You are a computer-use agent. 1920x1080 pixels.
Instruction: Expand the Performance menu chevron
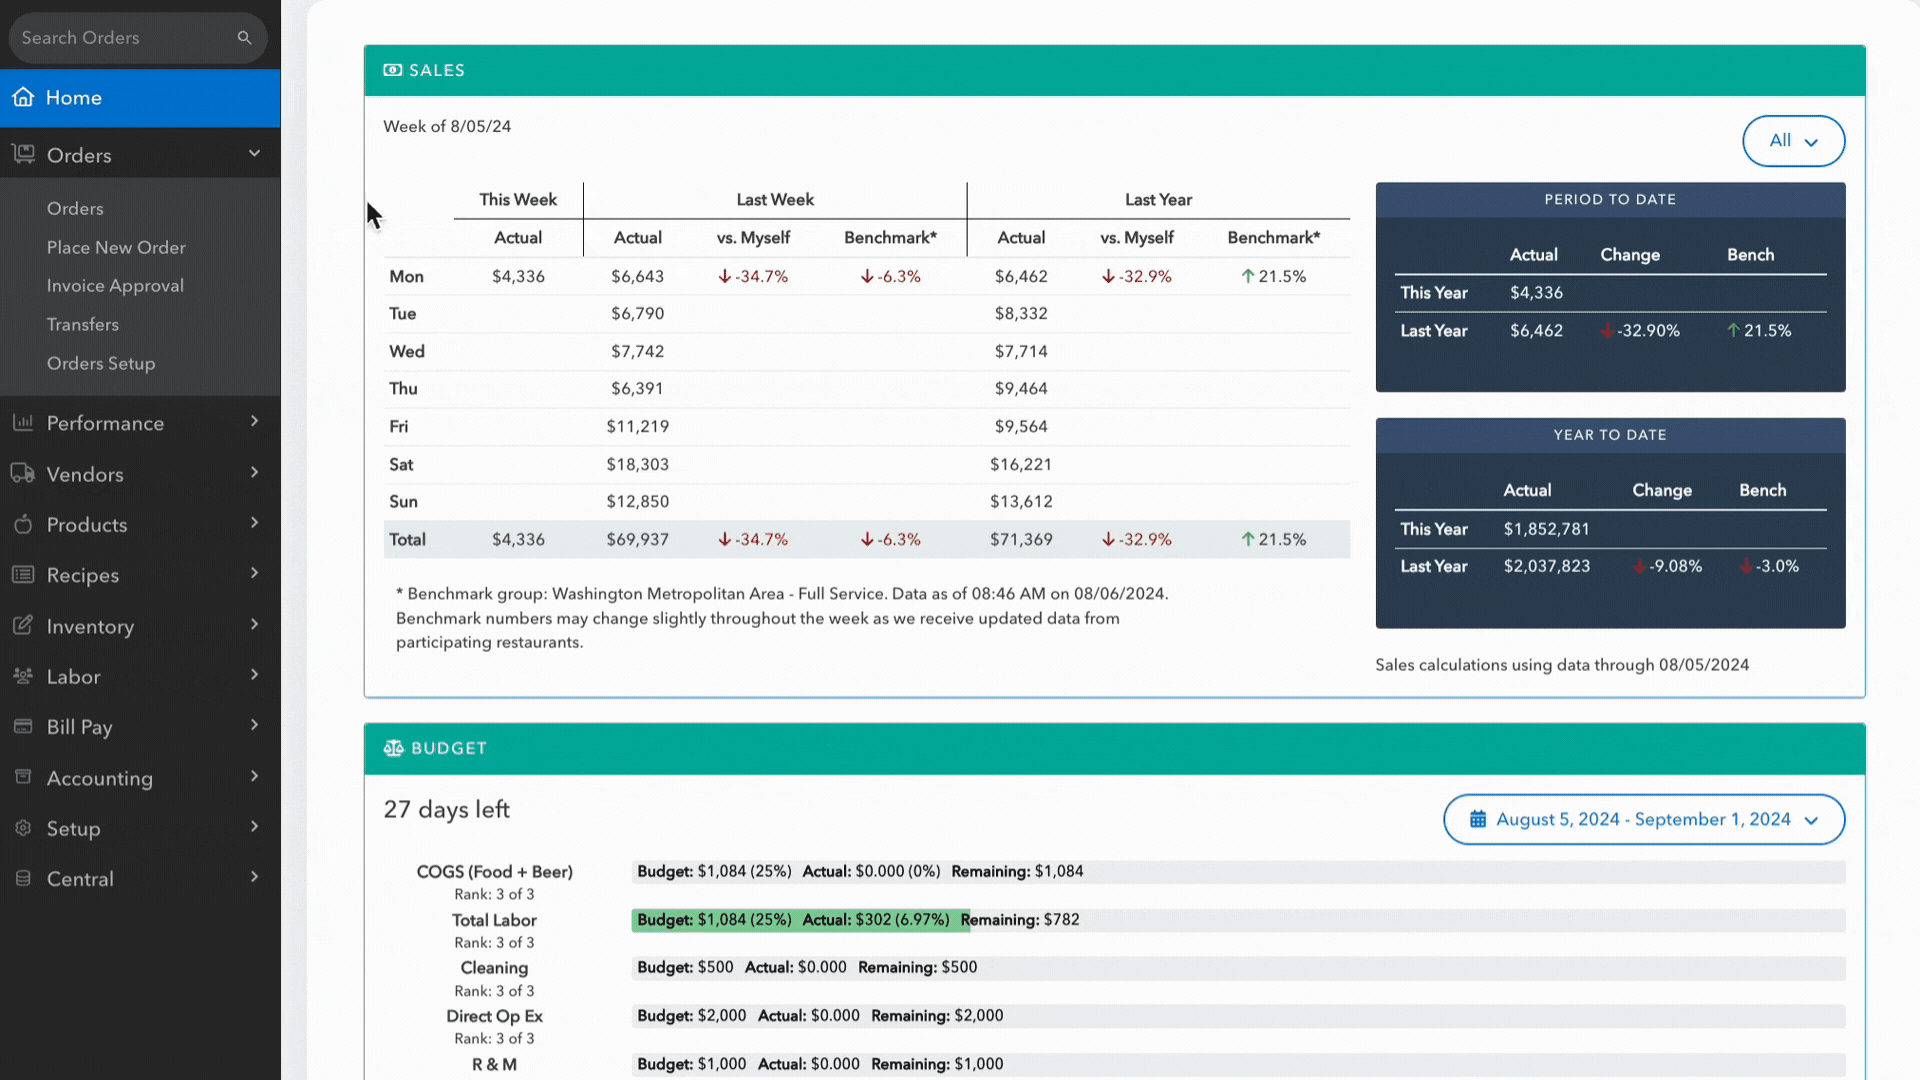coord(254,421)
